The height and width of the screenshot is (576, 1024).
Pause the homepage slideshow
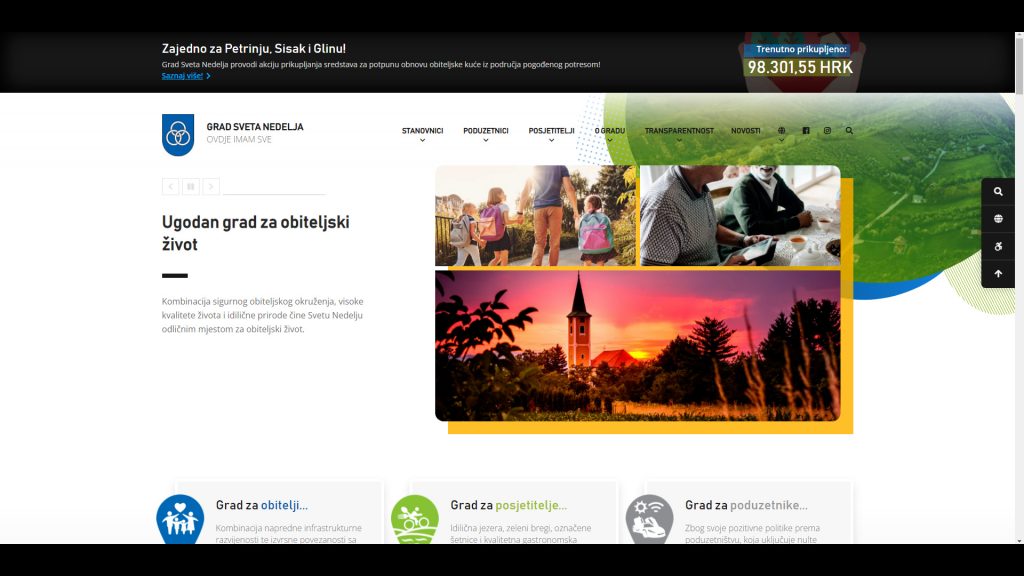coord(191,186)
